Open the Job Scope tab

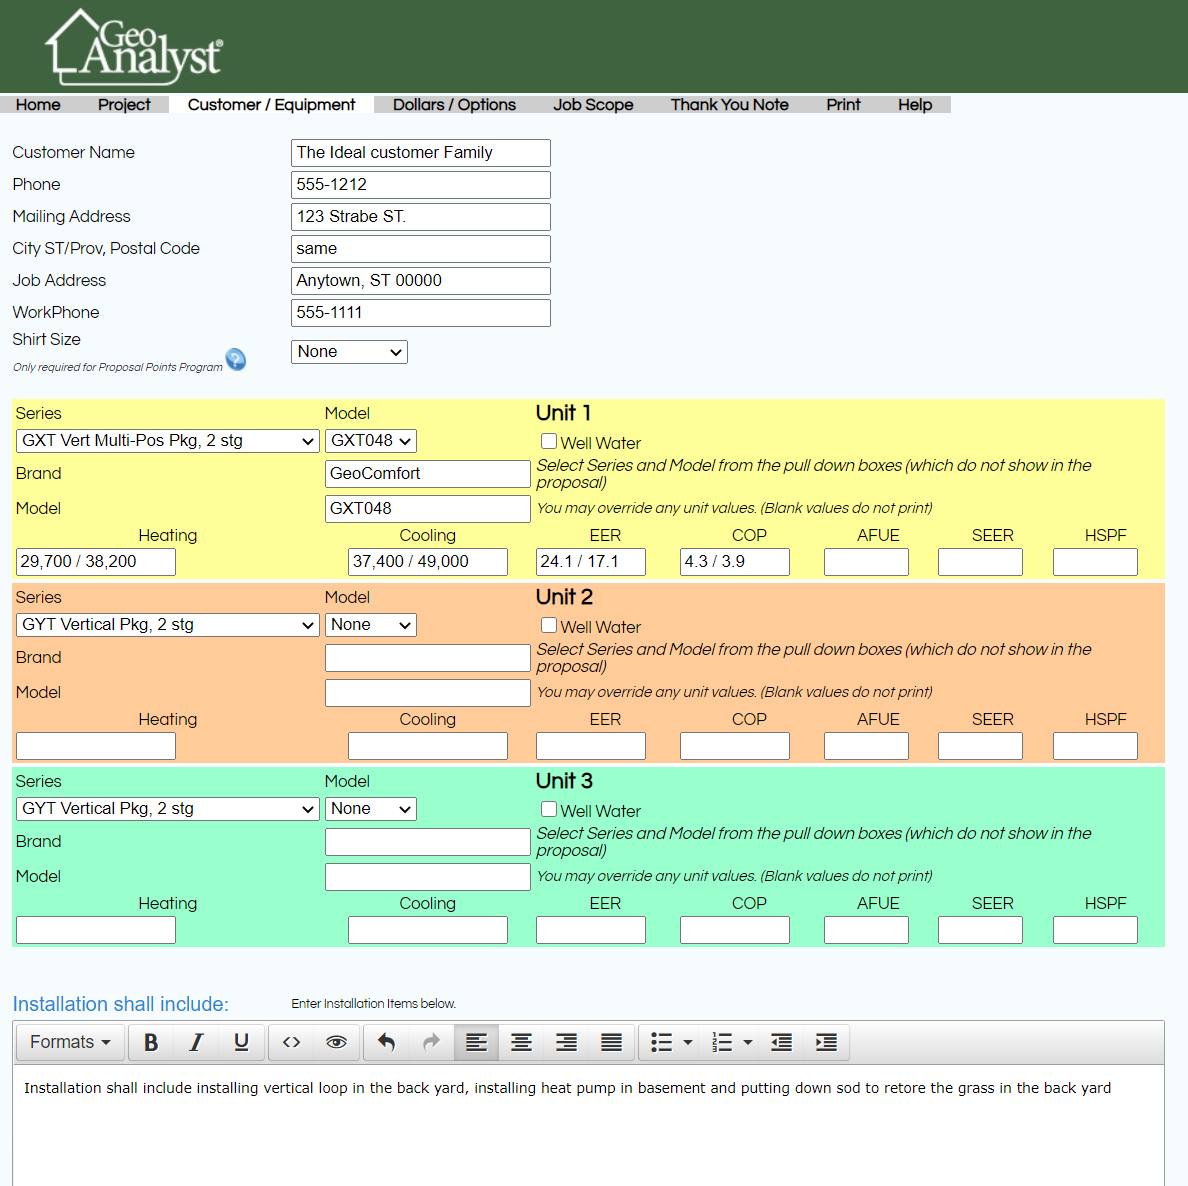pos(593,105)
